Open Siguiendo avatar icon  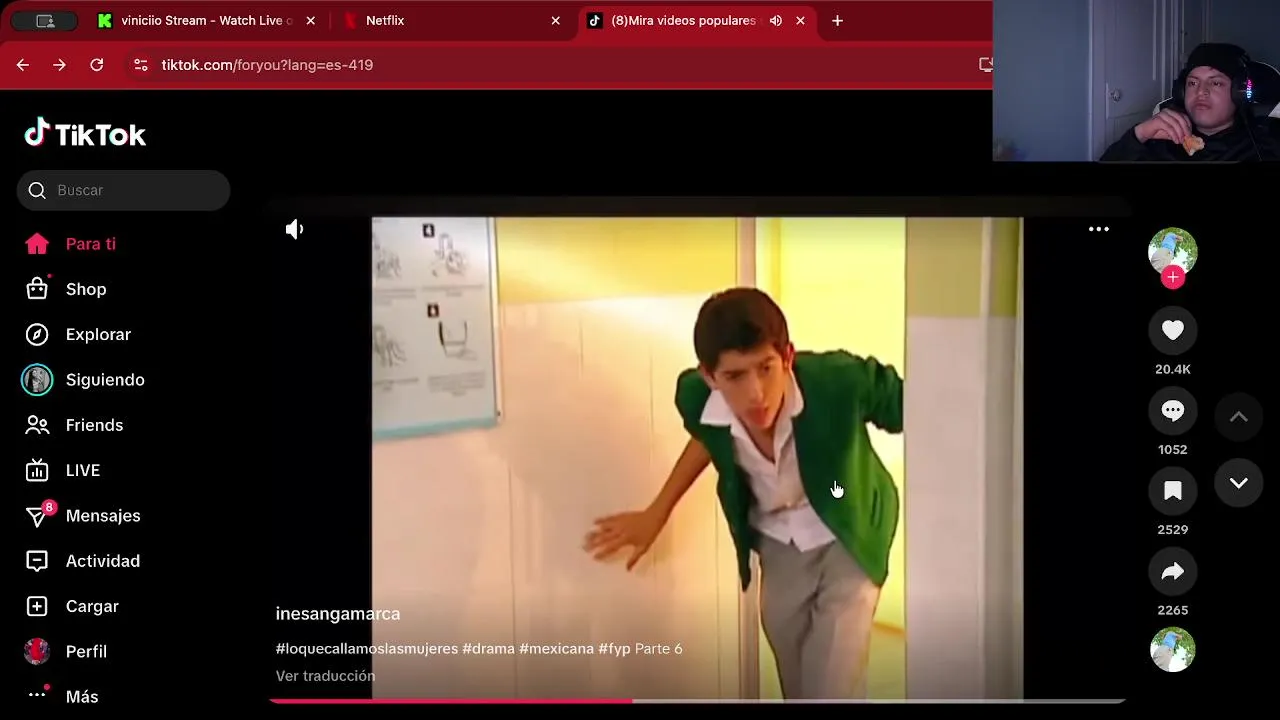click(x=37, y=380)
